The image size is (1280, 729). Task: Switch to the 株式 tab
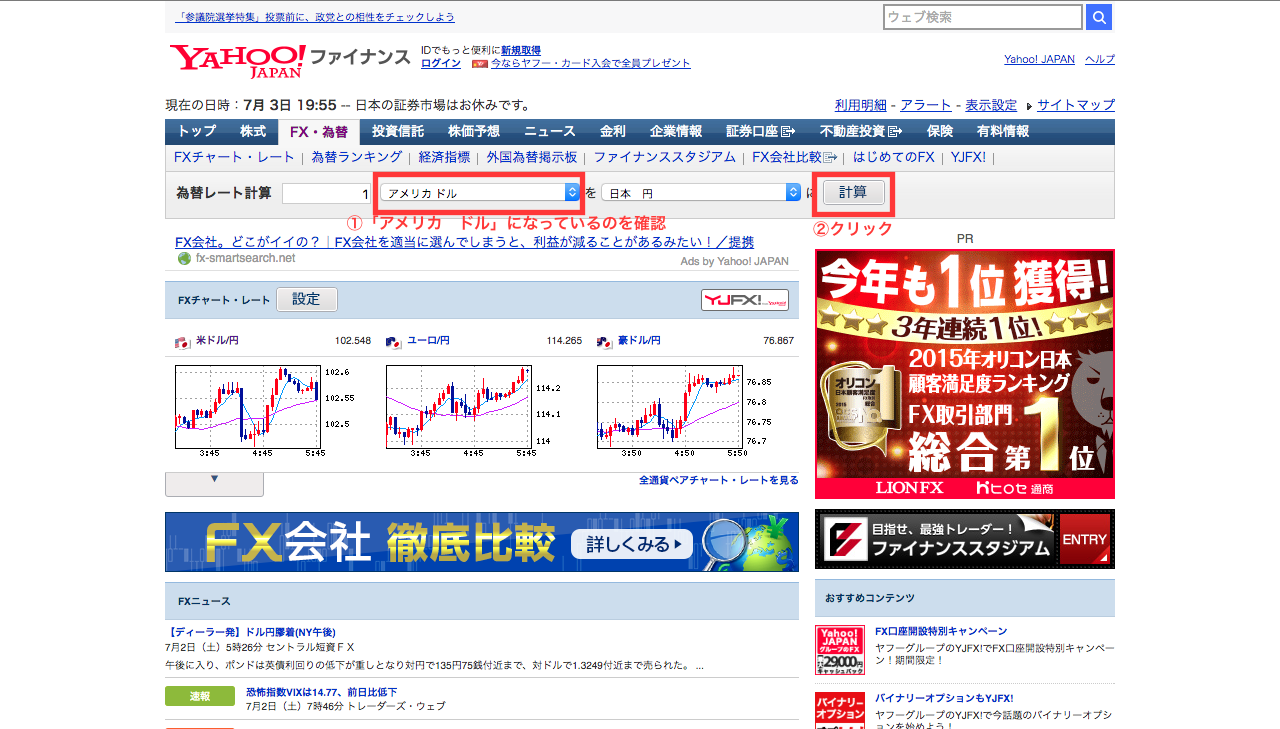tap(253, 132)
